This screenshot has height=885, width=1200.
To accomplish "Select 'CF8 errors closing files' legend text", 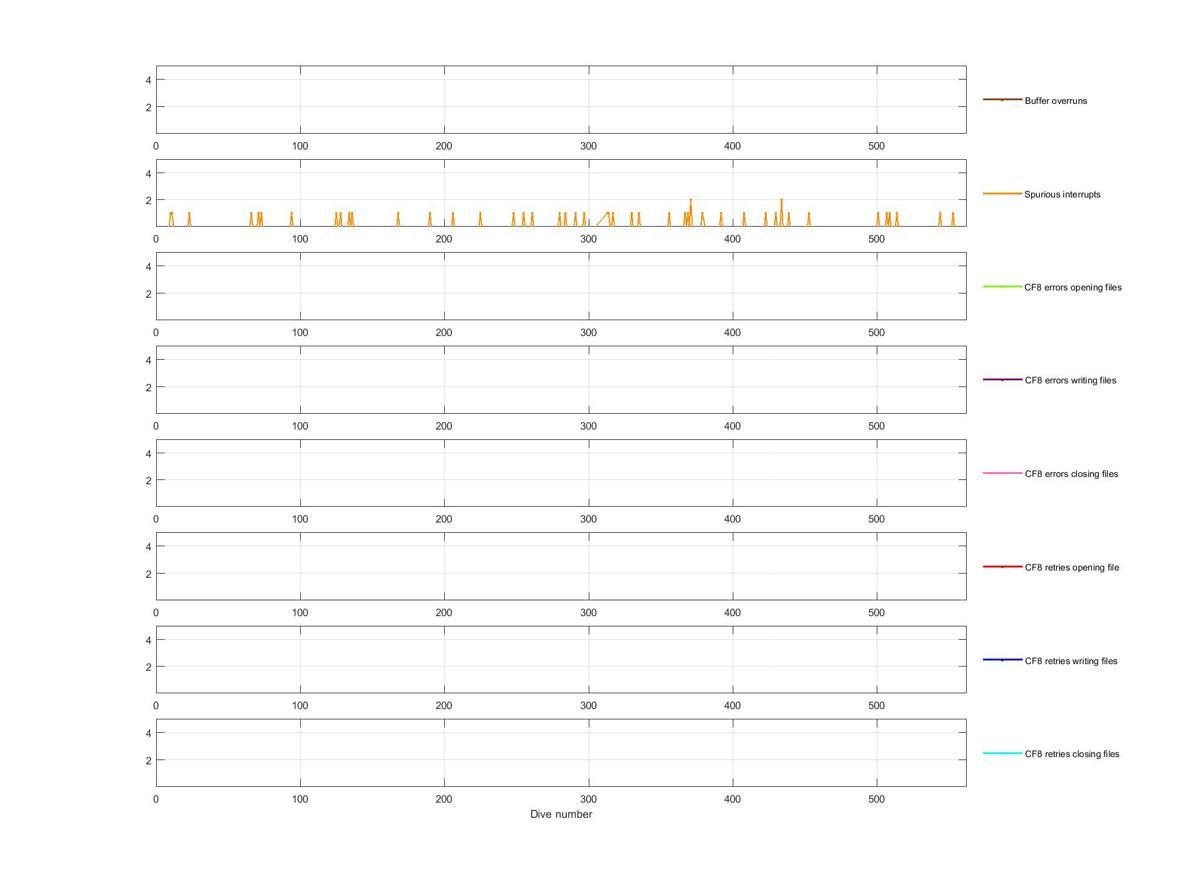I will coord(1071,474).
